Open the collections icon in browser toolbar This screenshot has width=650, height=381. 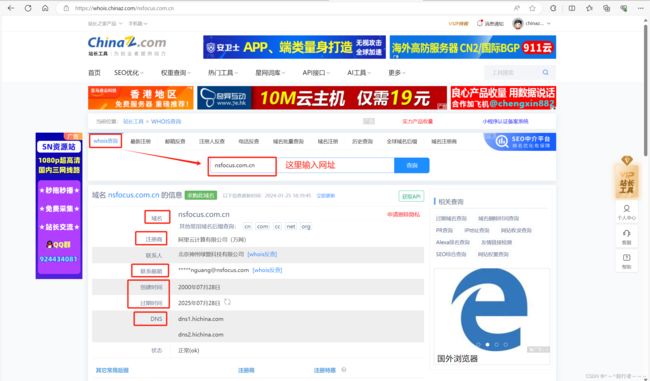pos(606,8)
